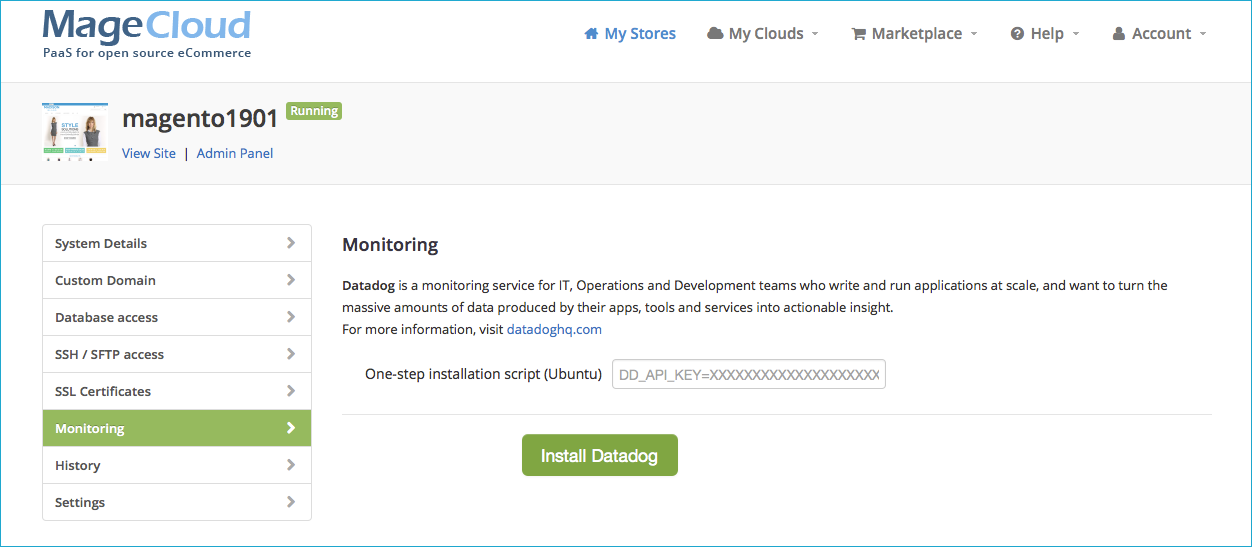Open the Admin Panel link
The image size is (1252, 547).
click(x=235, y=153)
